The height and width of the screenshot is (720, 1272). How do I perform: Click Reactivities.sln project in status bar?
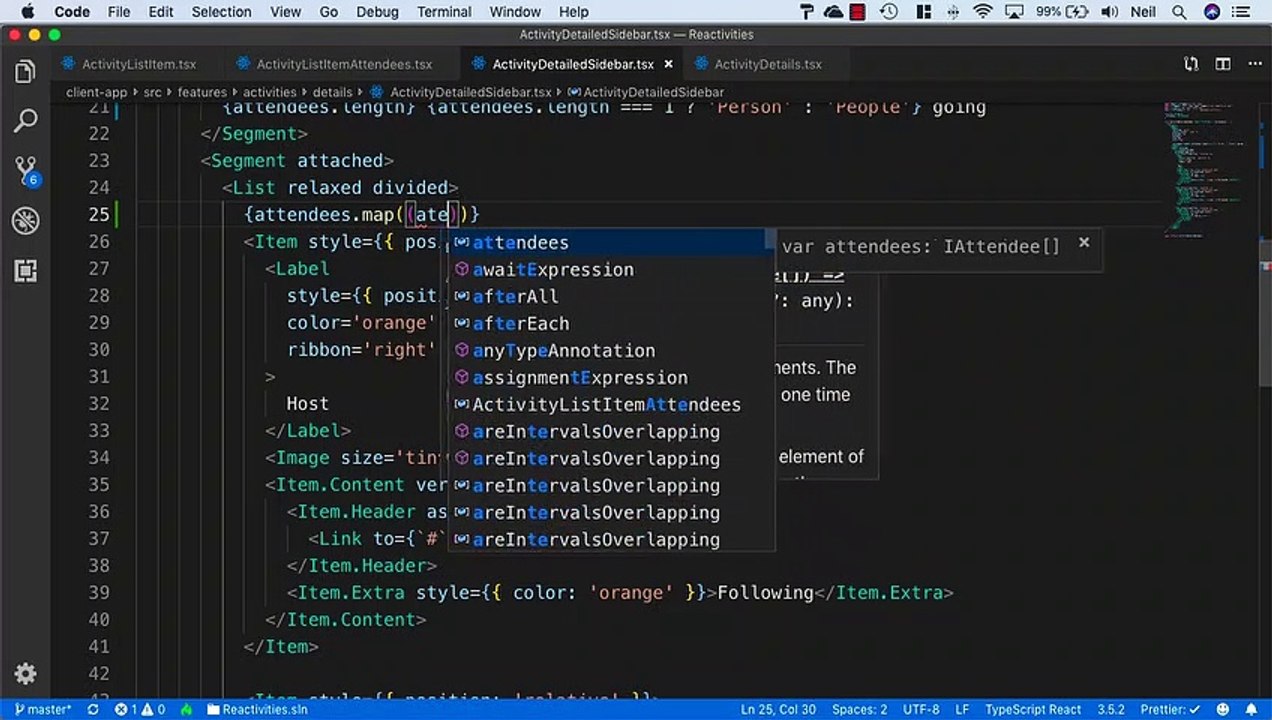(x=257, y=709)
